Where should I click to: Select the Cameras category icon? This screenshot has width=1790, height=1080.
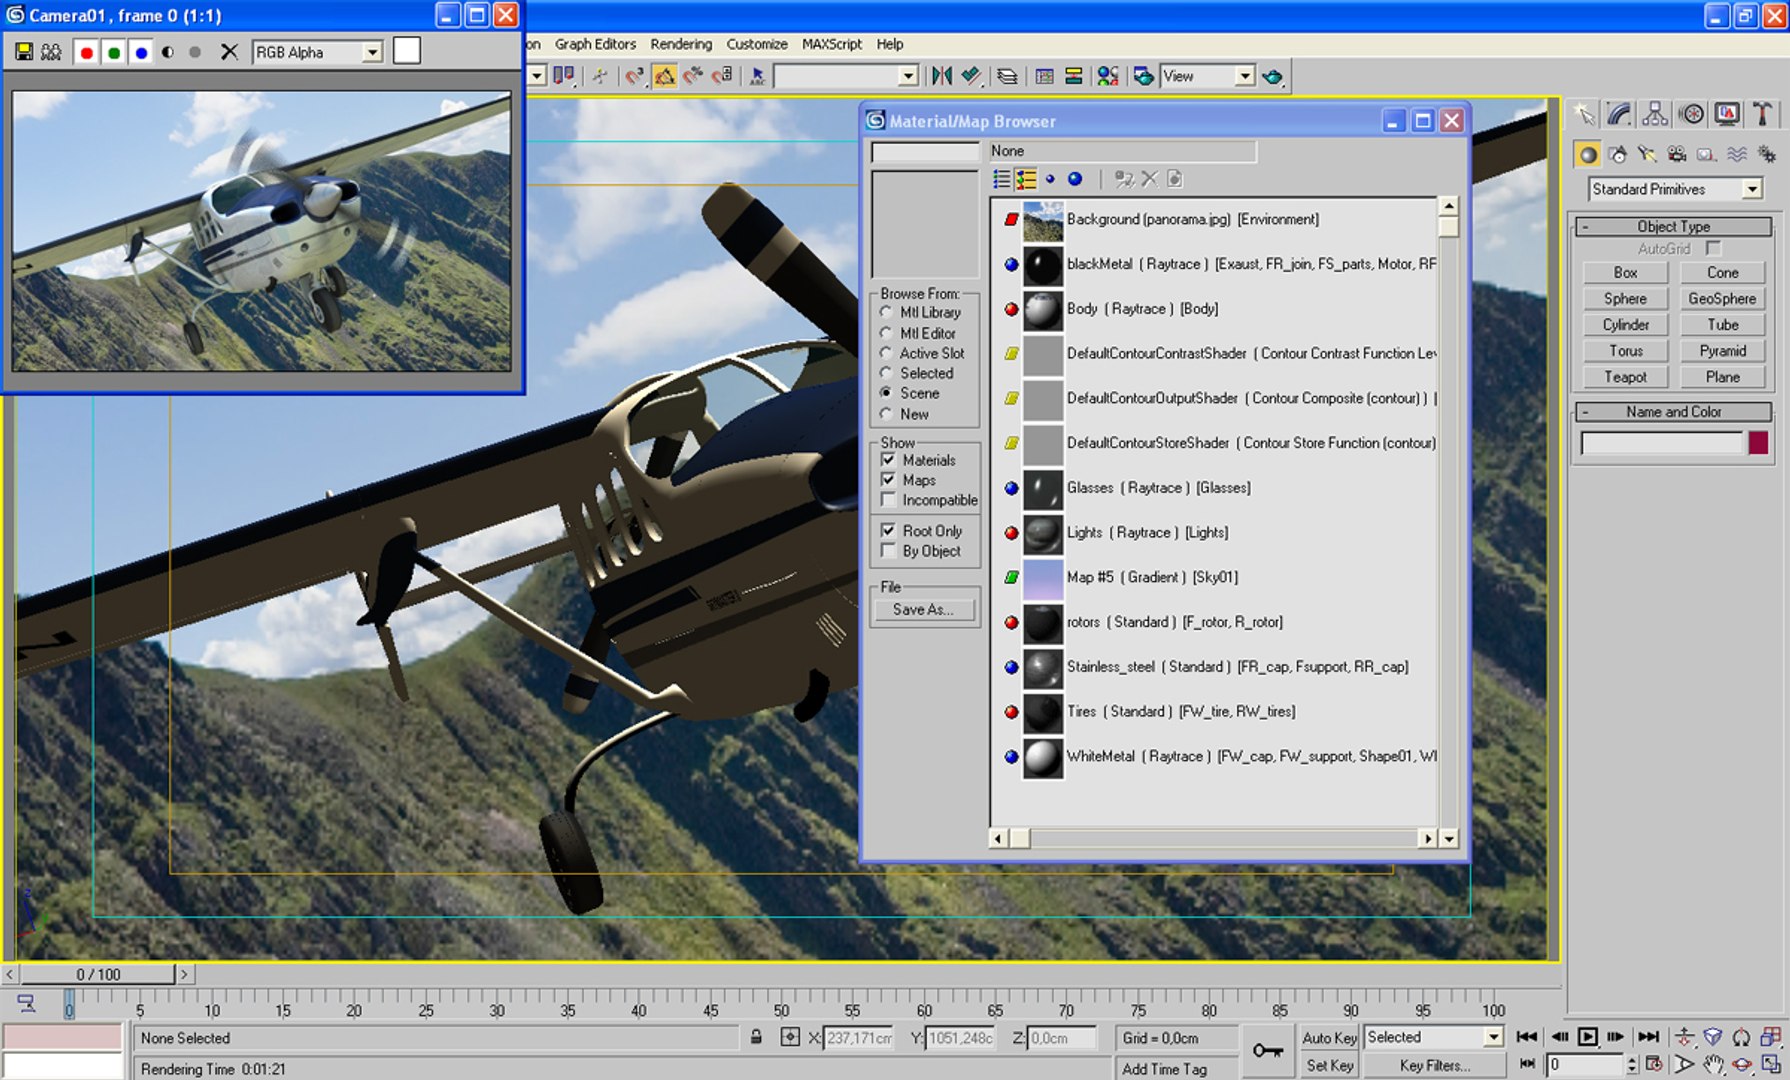click(x=1677, y=154)
